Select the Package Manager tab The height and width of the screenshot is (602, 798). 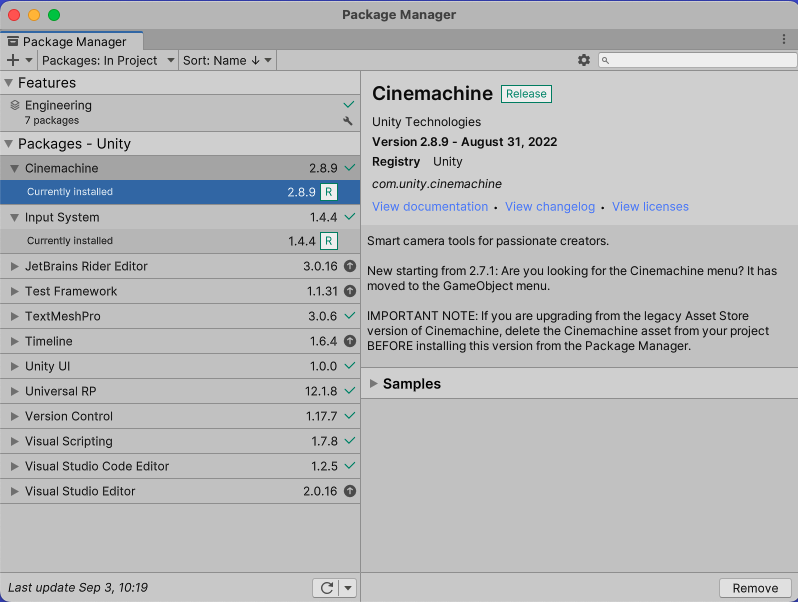click(73, 42)
